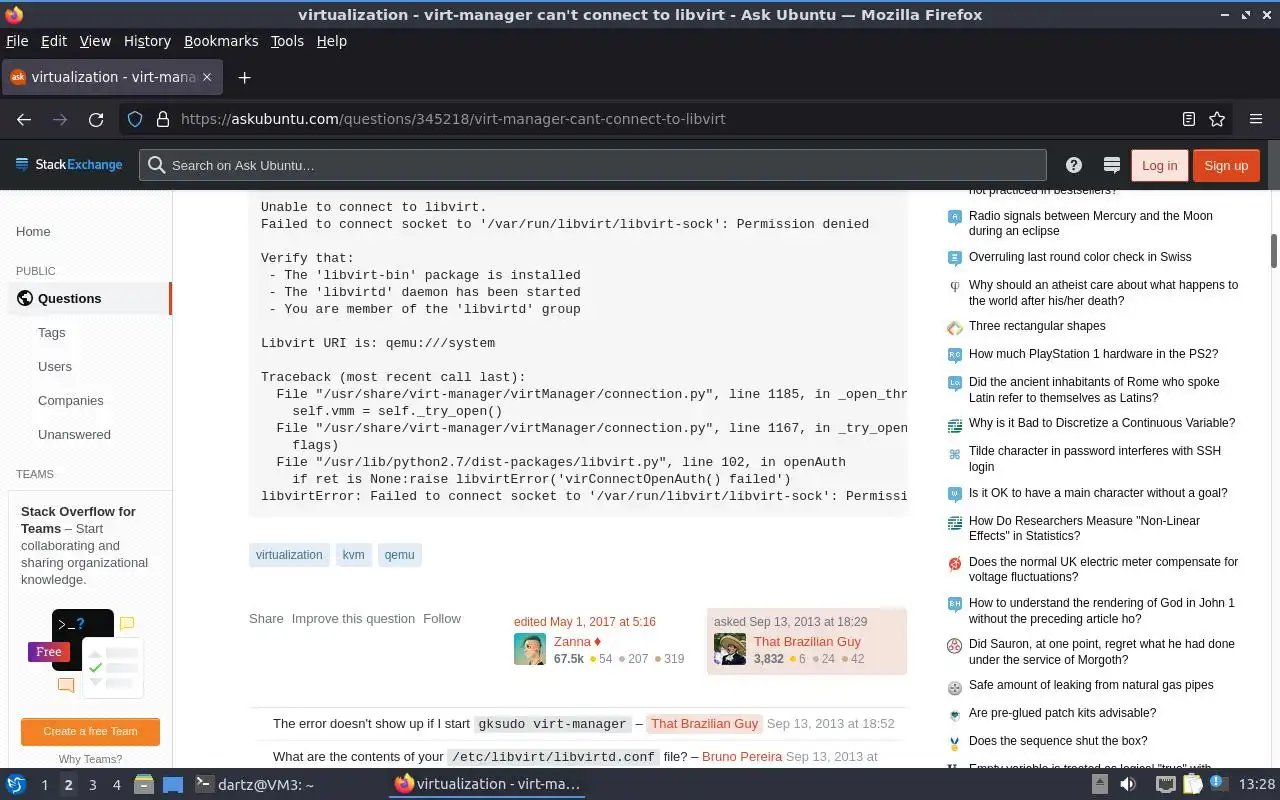This screenshot has width=1280, height=800.
Task: Open the File menu
Action: point(17,41)
